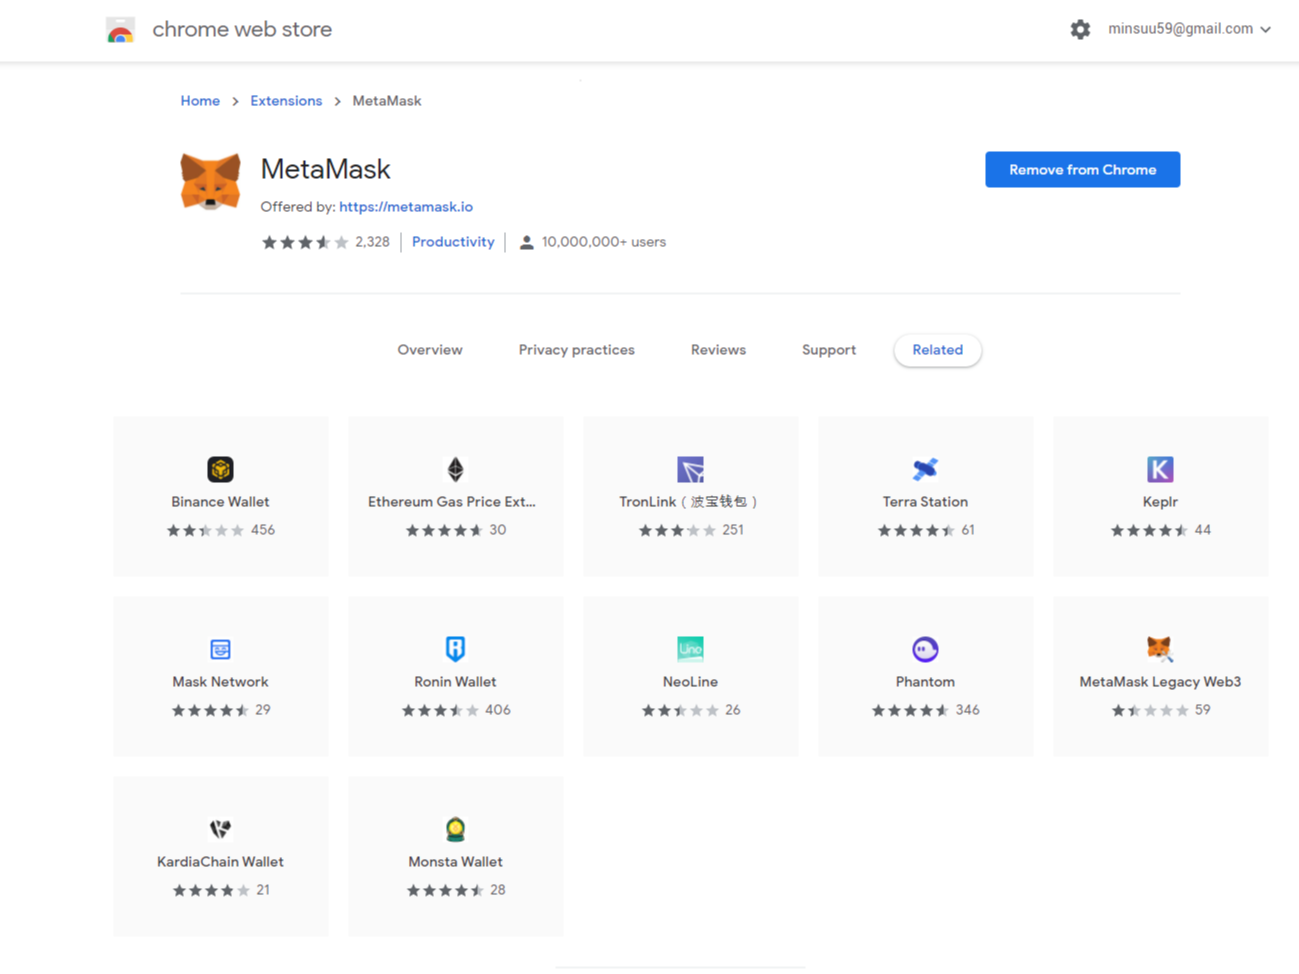1299x974 pixels.
Task: Click the Binance Wallet icon
Action: [220, 469]
